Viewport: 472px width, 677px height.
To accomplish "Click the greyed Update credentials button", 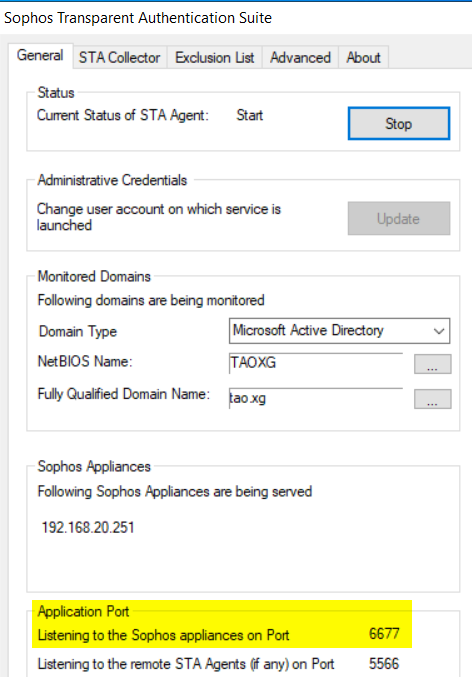I will (399, 218).
